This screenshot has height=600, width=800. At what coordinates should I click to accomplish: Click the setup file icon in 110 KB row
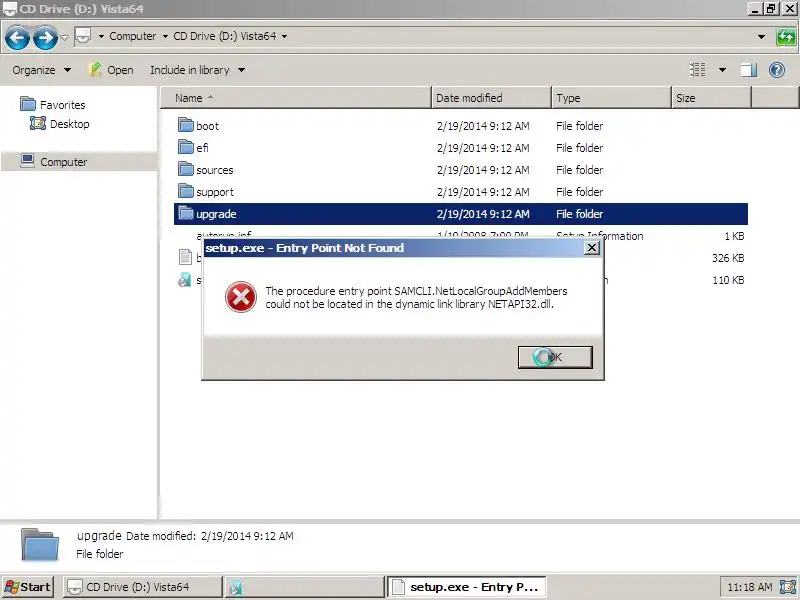point(185,280)
